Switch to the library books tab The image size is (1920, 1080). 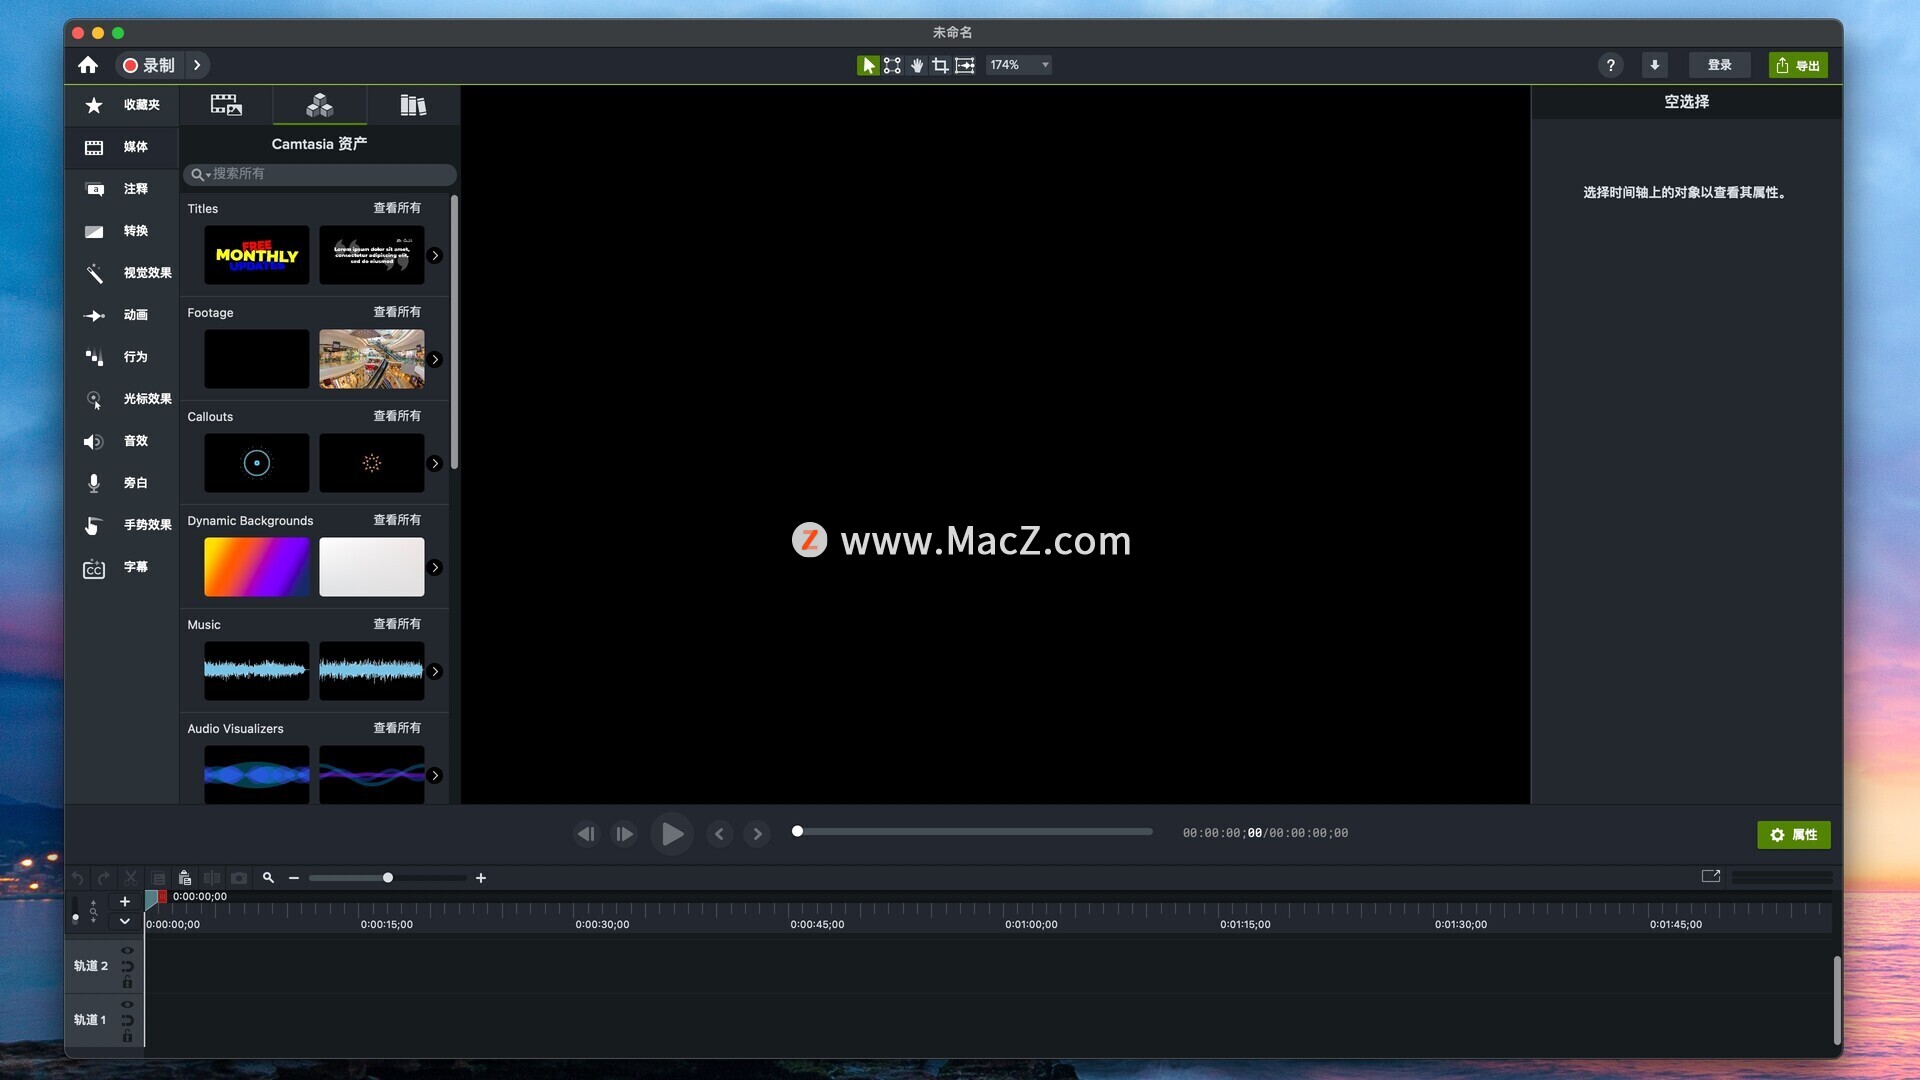413,105
